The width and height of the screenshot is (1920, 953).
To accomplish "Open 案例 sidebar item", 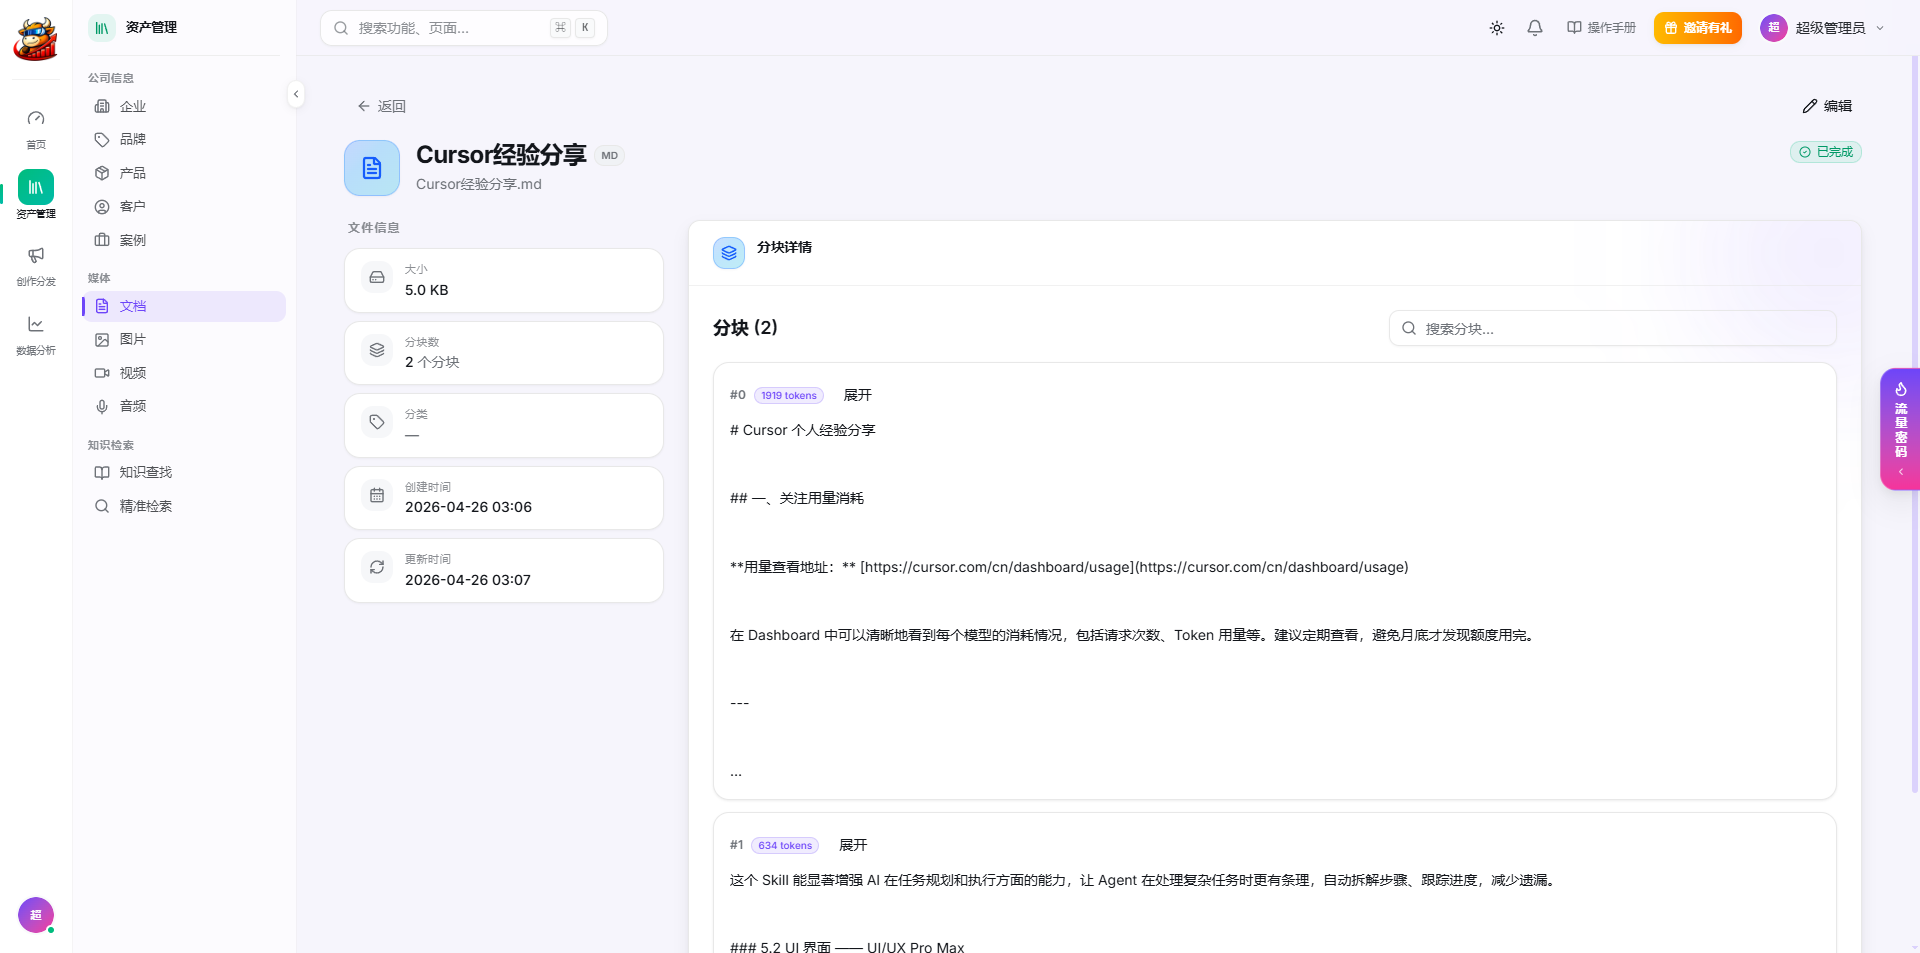I will click(x=184, y=240).
